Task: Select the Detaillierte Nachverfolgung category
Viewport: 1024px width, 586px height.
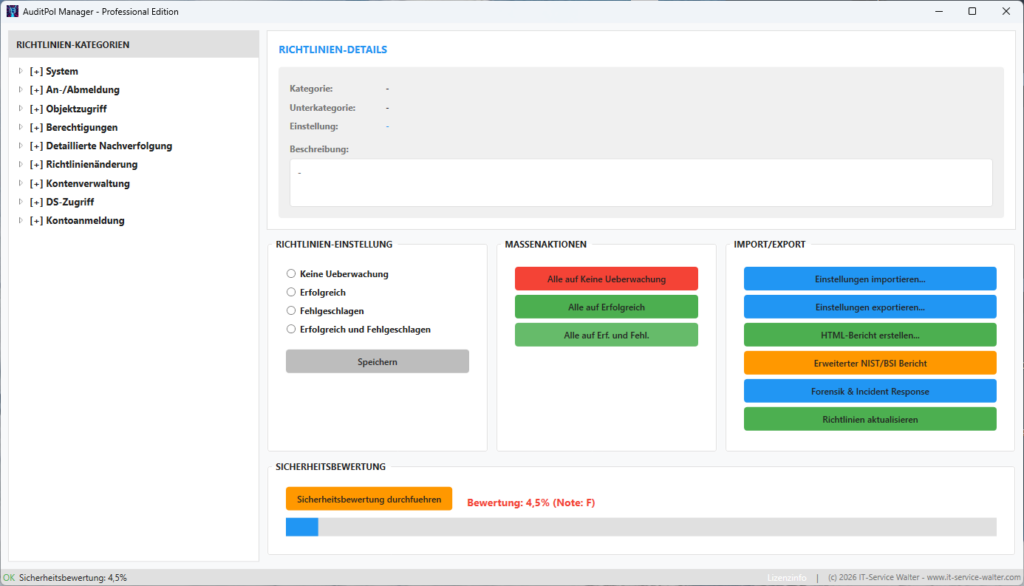Action: coord(107,145)
